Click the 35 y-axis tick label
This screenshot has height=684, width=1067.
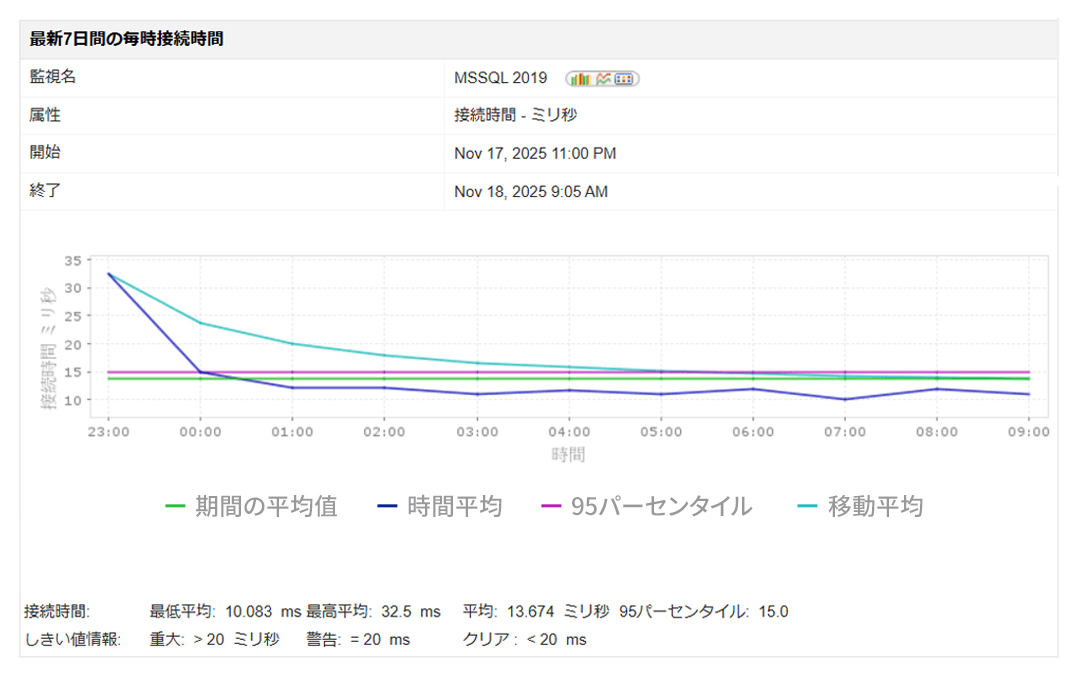pos(73,261)
